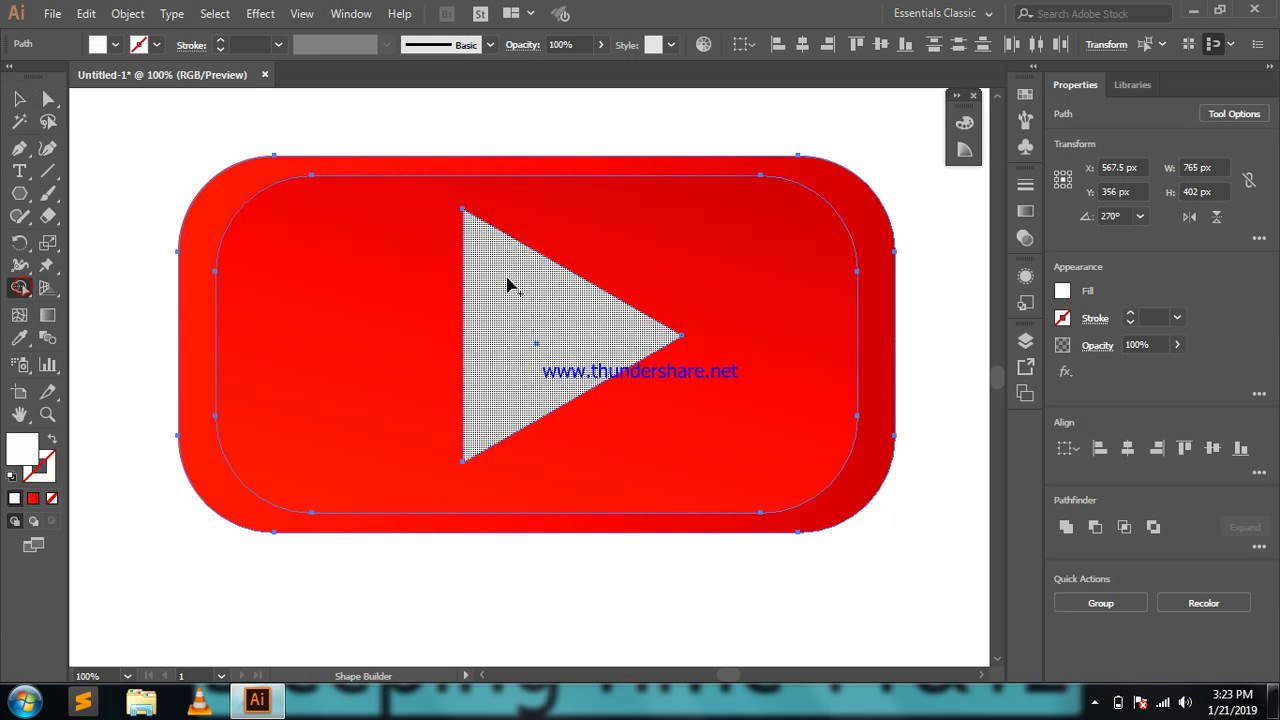
Task: Choose the Type tool
Action: click(x=19, y=171)
